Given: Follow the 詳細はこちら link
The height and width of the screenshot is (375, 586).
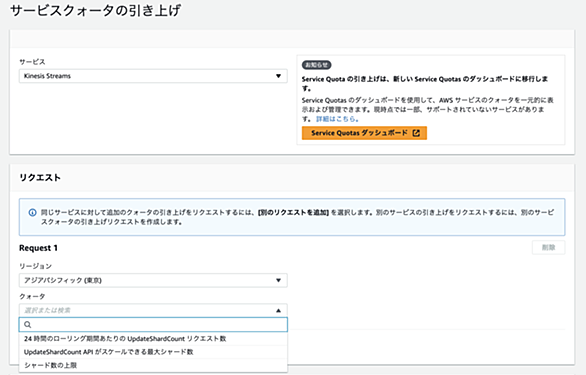Looking at the screenshot, I should coord(337,119).
